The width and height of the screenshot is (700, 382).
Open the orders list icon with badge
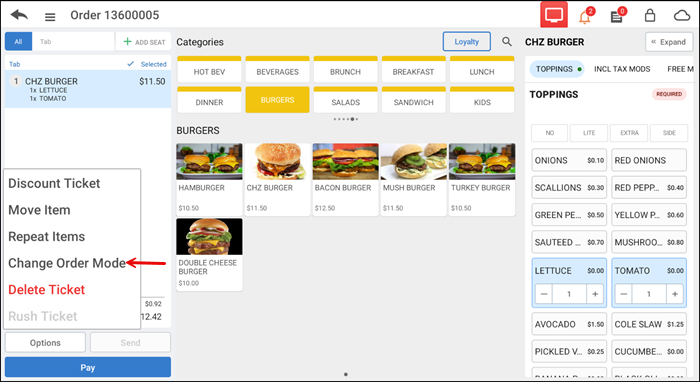tap(617, 17)
